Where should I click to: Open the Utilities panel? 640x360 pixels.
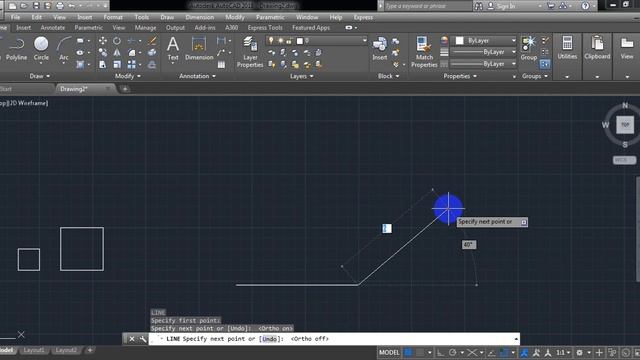pos(567,48)
